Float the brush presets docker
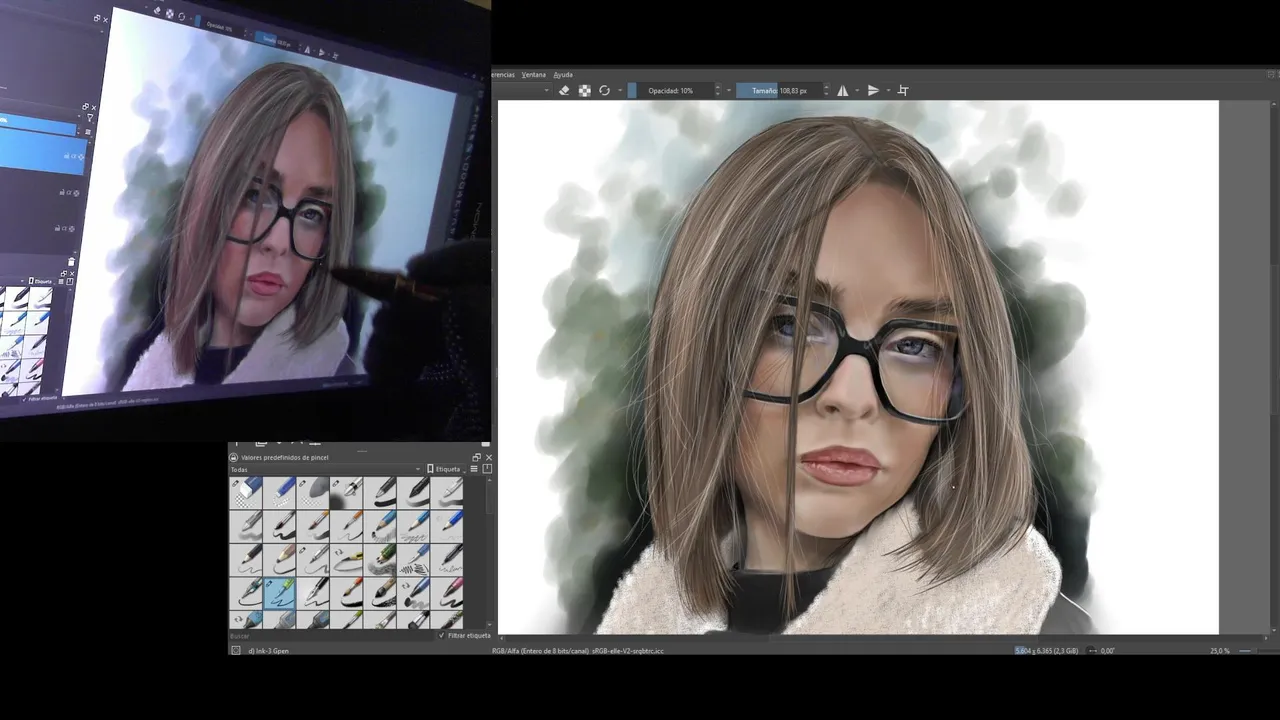The height and width of the screenshot is (720, 1280). 476,457
